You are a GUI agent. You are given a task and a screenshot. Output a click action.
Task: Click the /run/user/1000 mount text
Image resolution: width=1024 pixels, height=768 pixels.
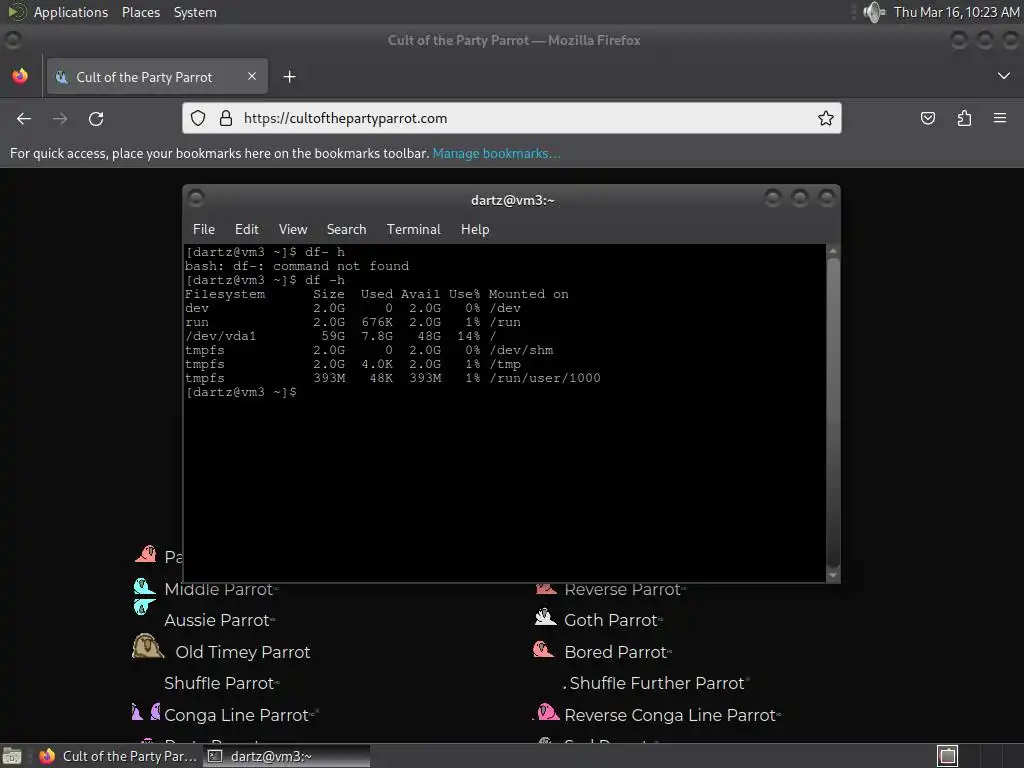point(545,378)
